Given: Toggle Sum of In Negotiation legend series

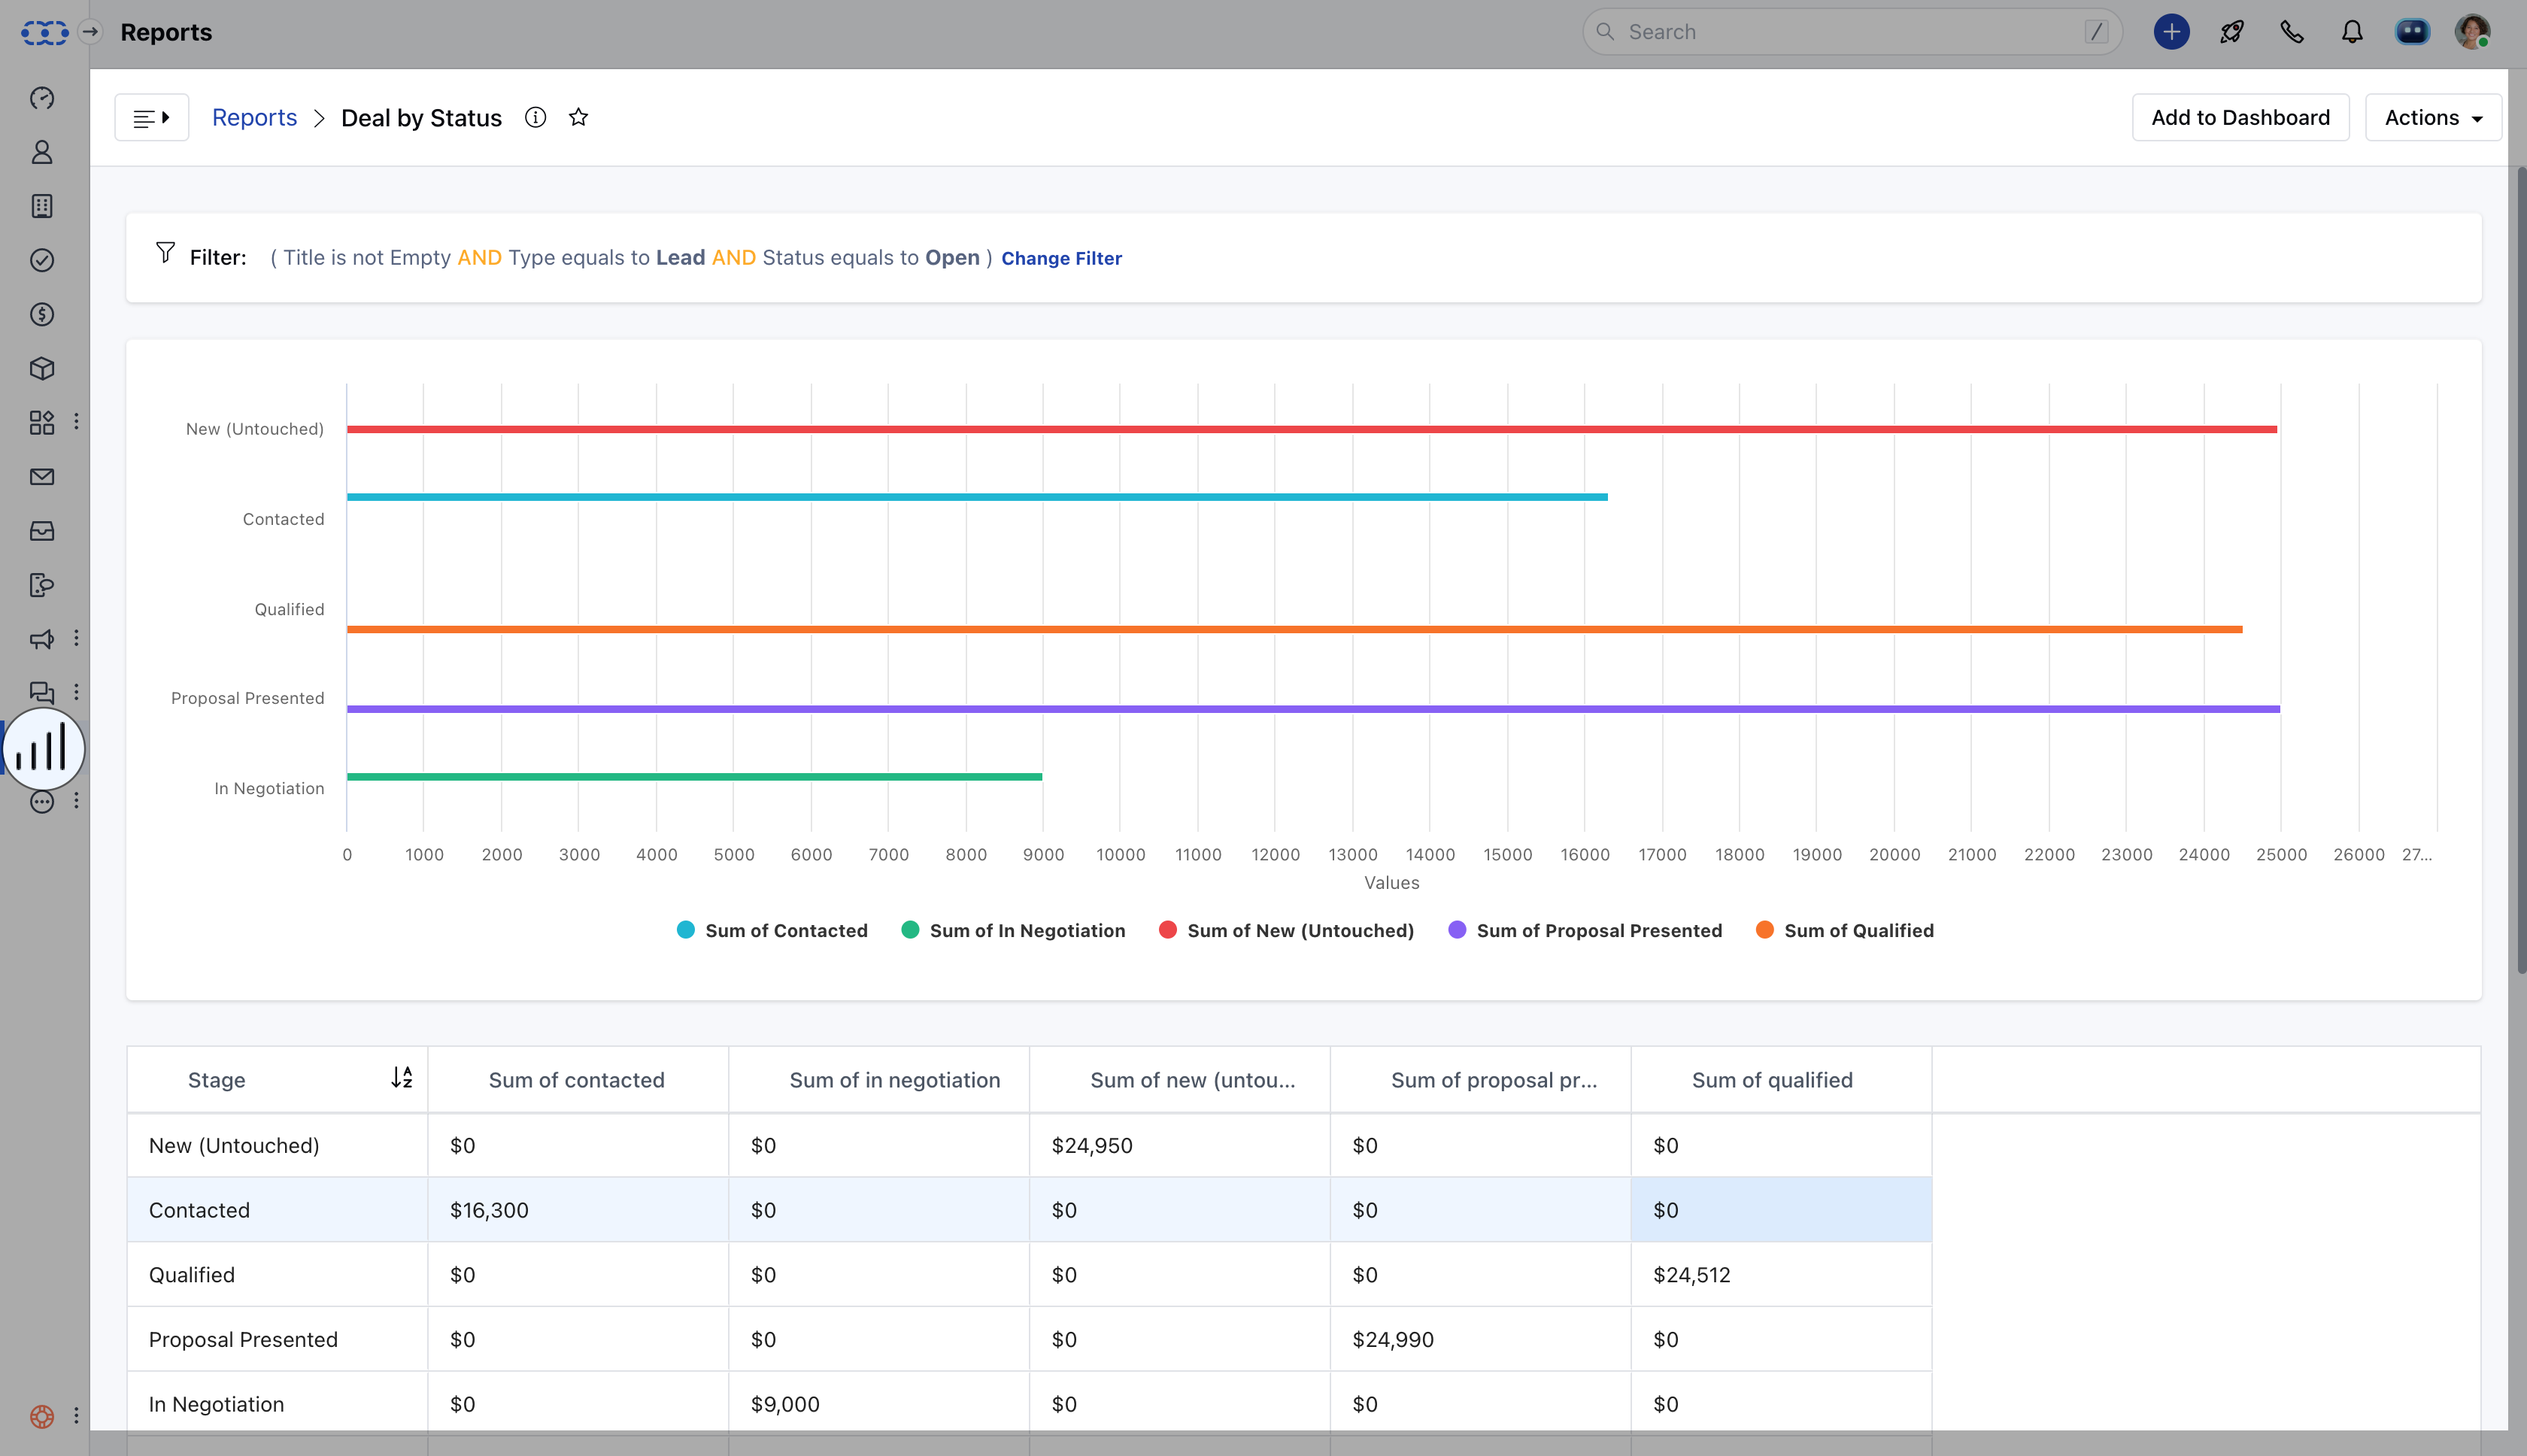Looking at the screenshot, I should [1013, 930].
